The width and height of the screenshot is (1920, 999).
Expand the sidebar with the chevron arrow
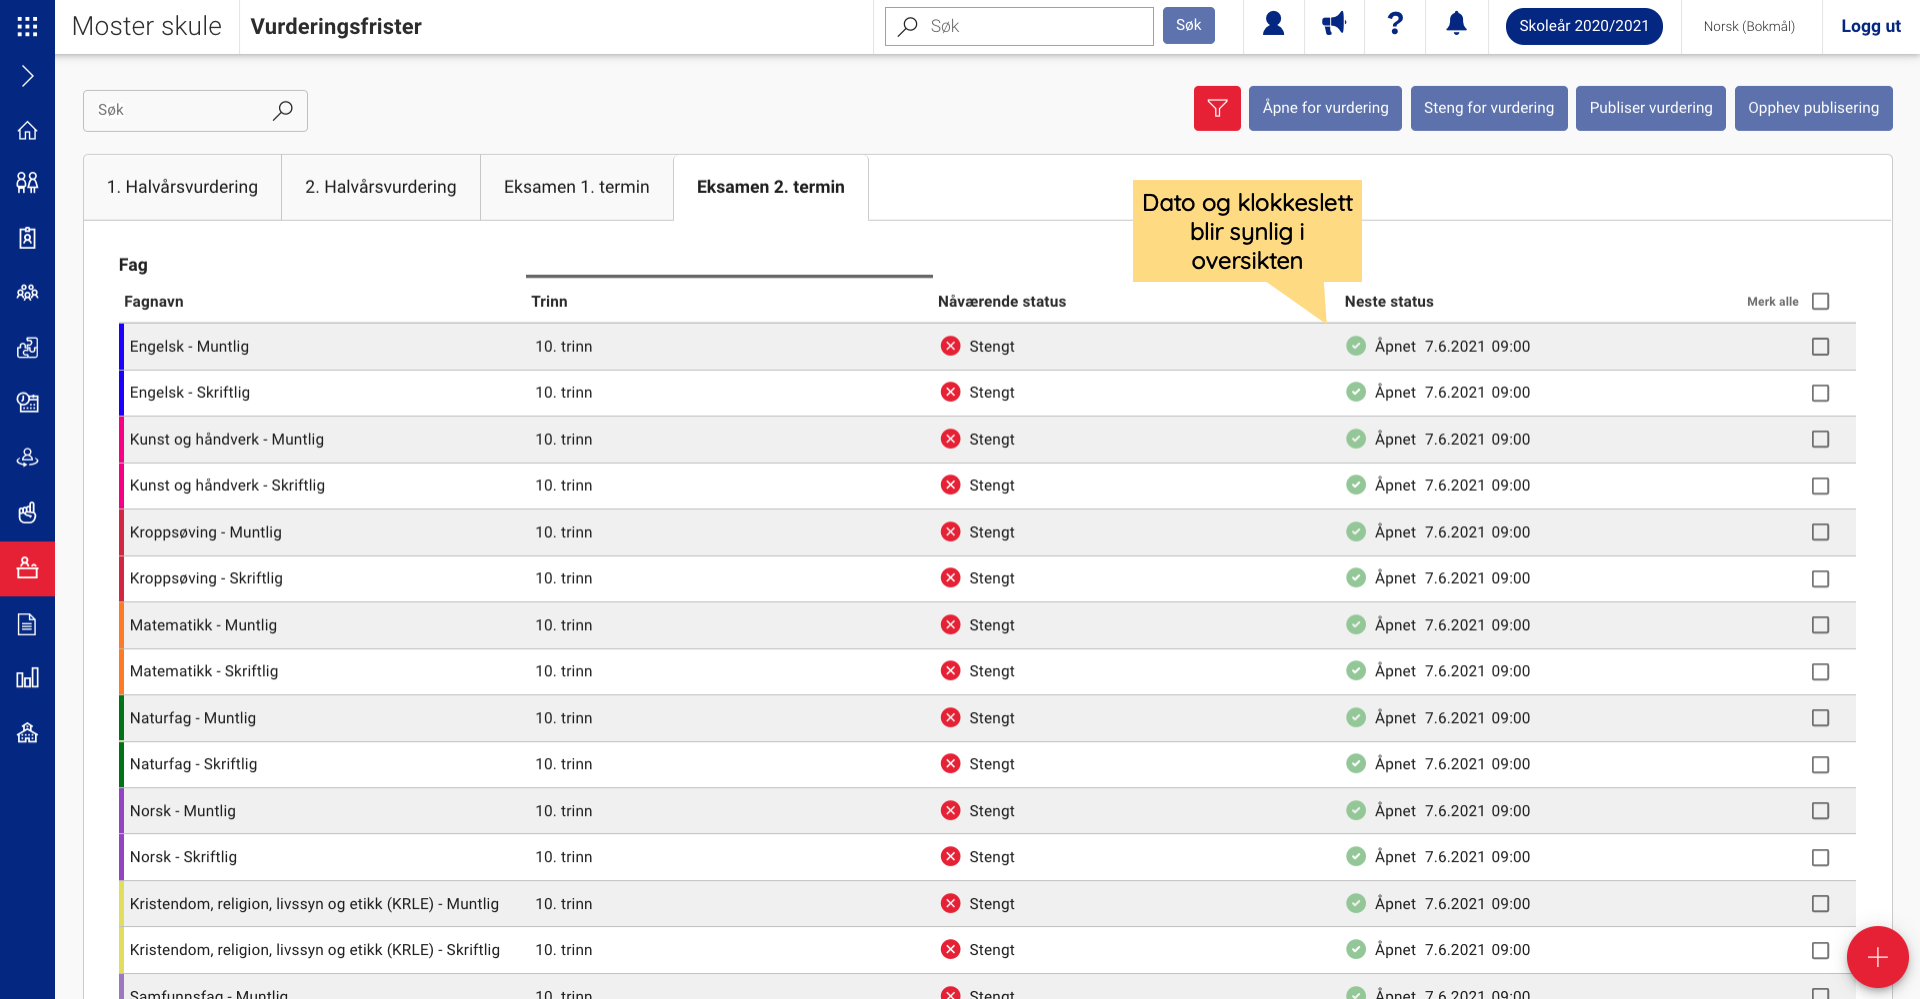27,76
